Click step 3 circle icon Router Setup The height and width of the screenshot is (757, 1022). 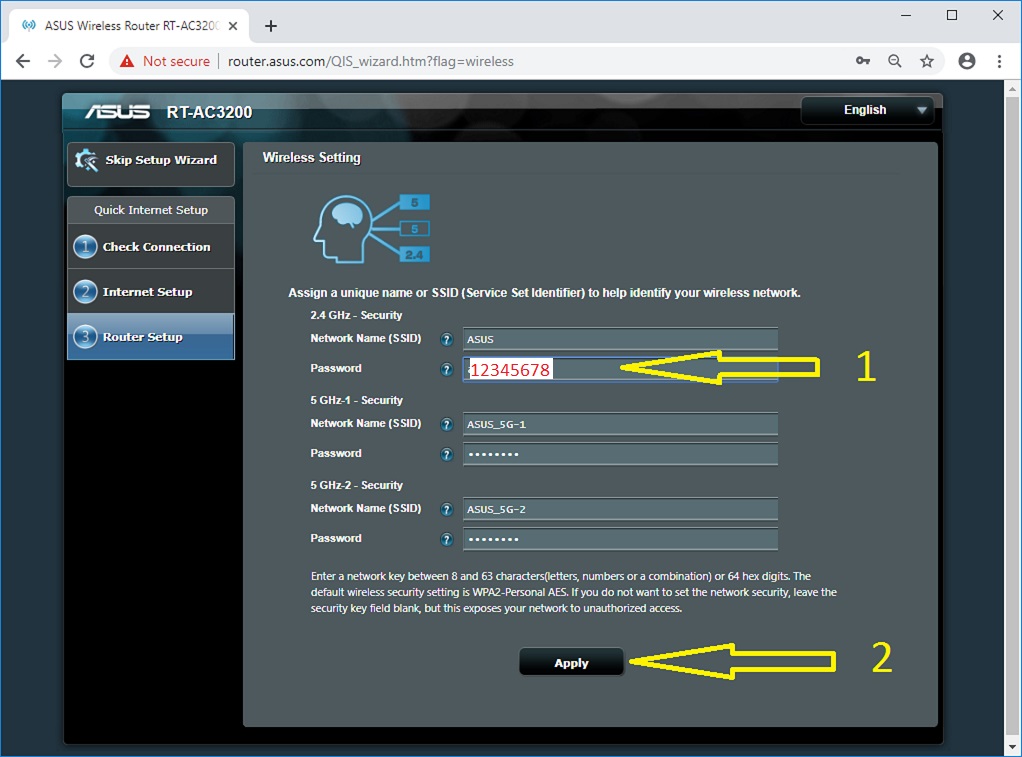[85, 336]
